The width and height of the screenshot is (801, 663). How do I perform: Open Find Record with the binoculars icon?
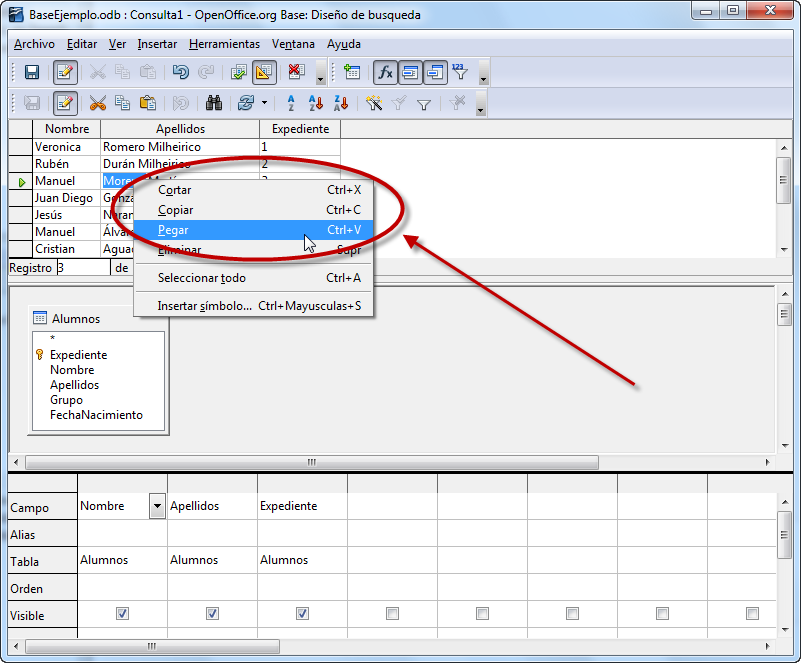tap(214, 104)
